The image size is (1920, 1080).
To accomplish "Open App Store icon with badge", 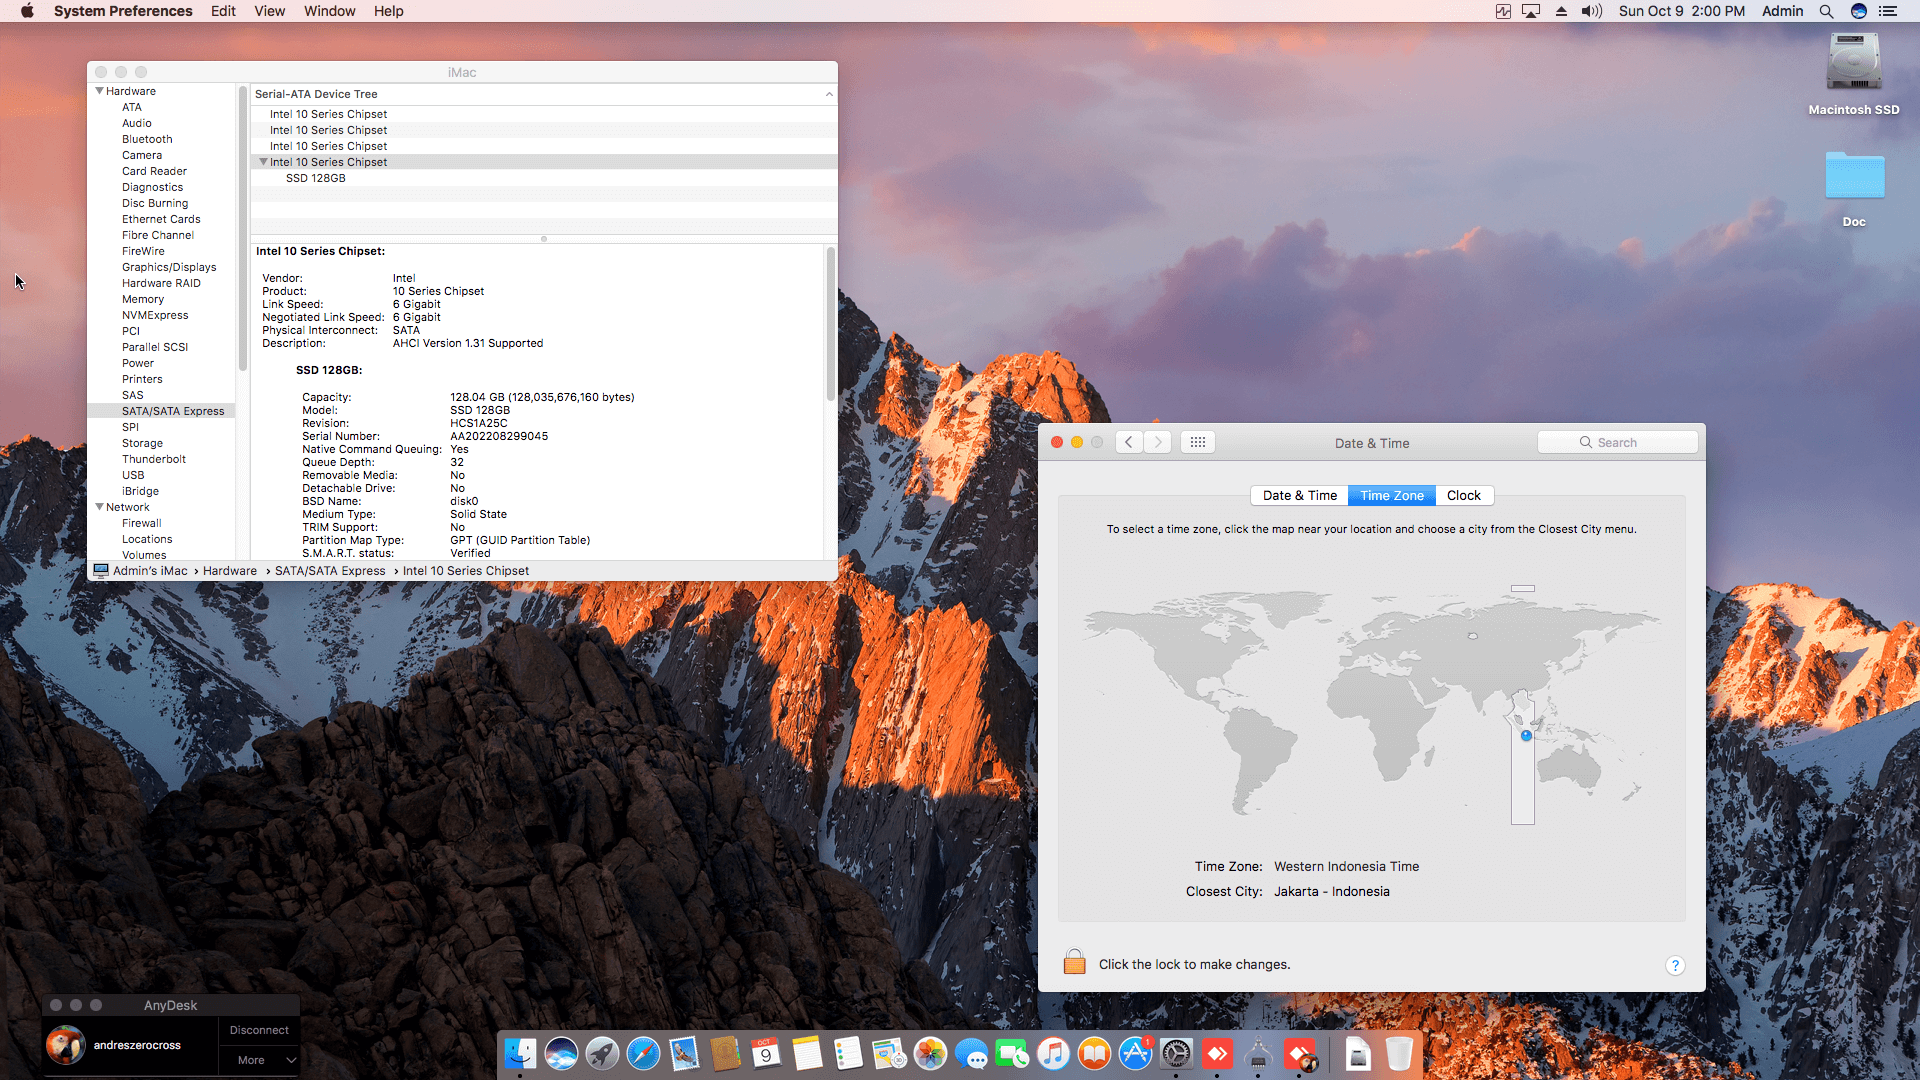I will coord(1135,1053).
